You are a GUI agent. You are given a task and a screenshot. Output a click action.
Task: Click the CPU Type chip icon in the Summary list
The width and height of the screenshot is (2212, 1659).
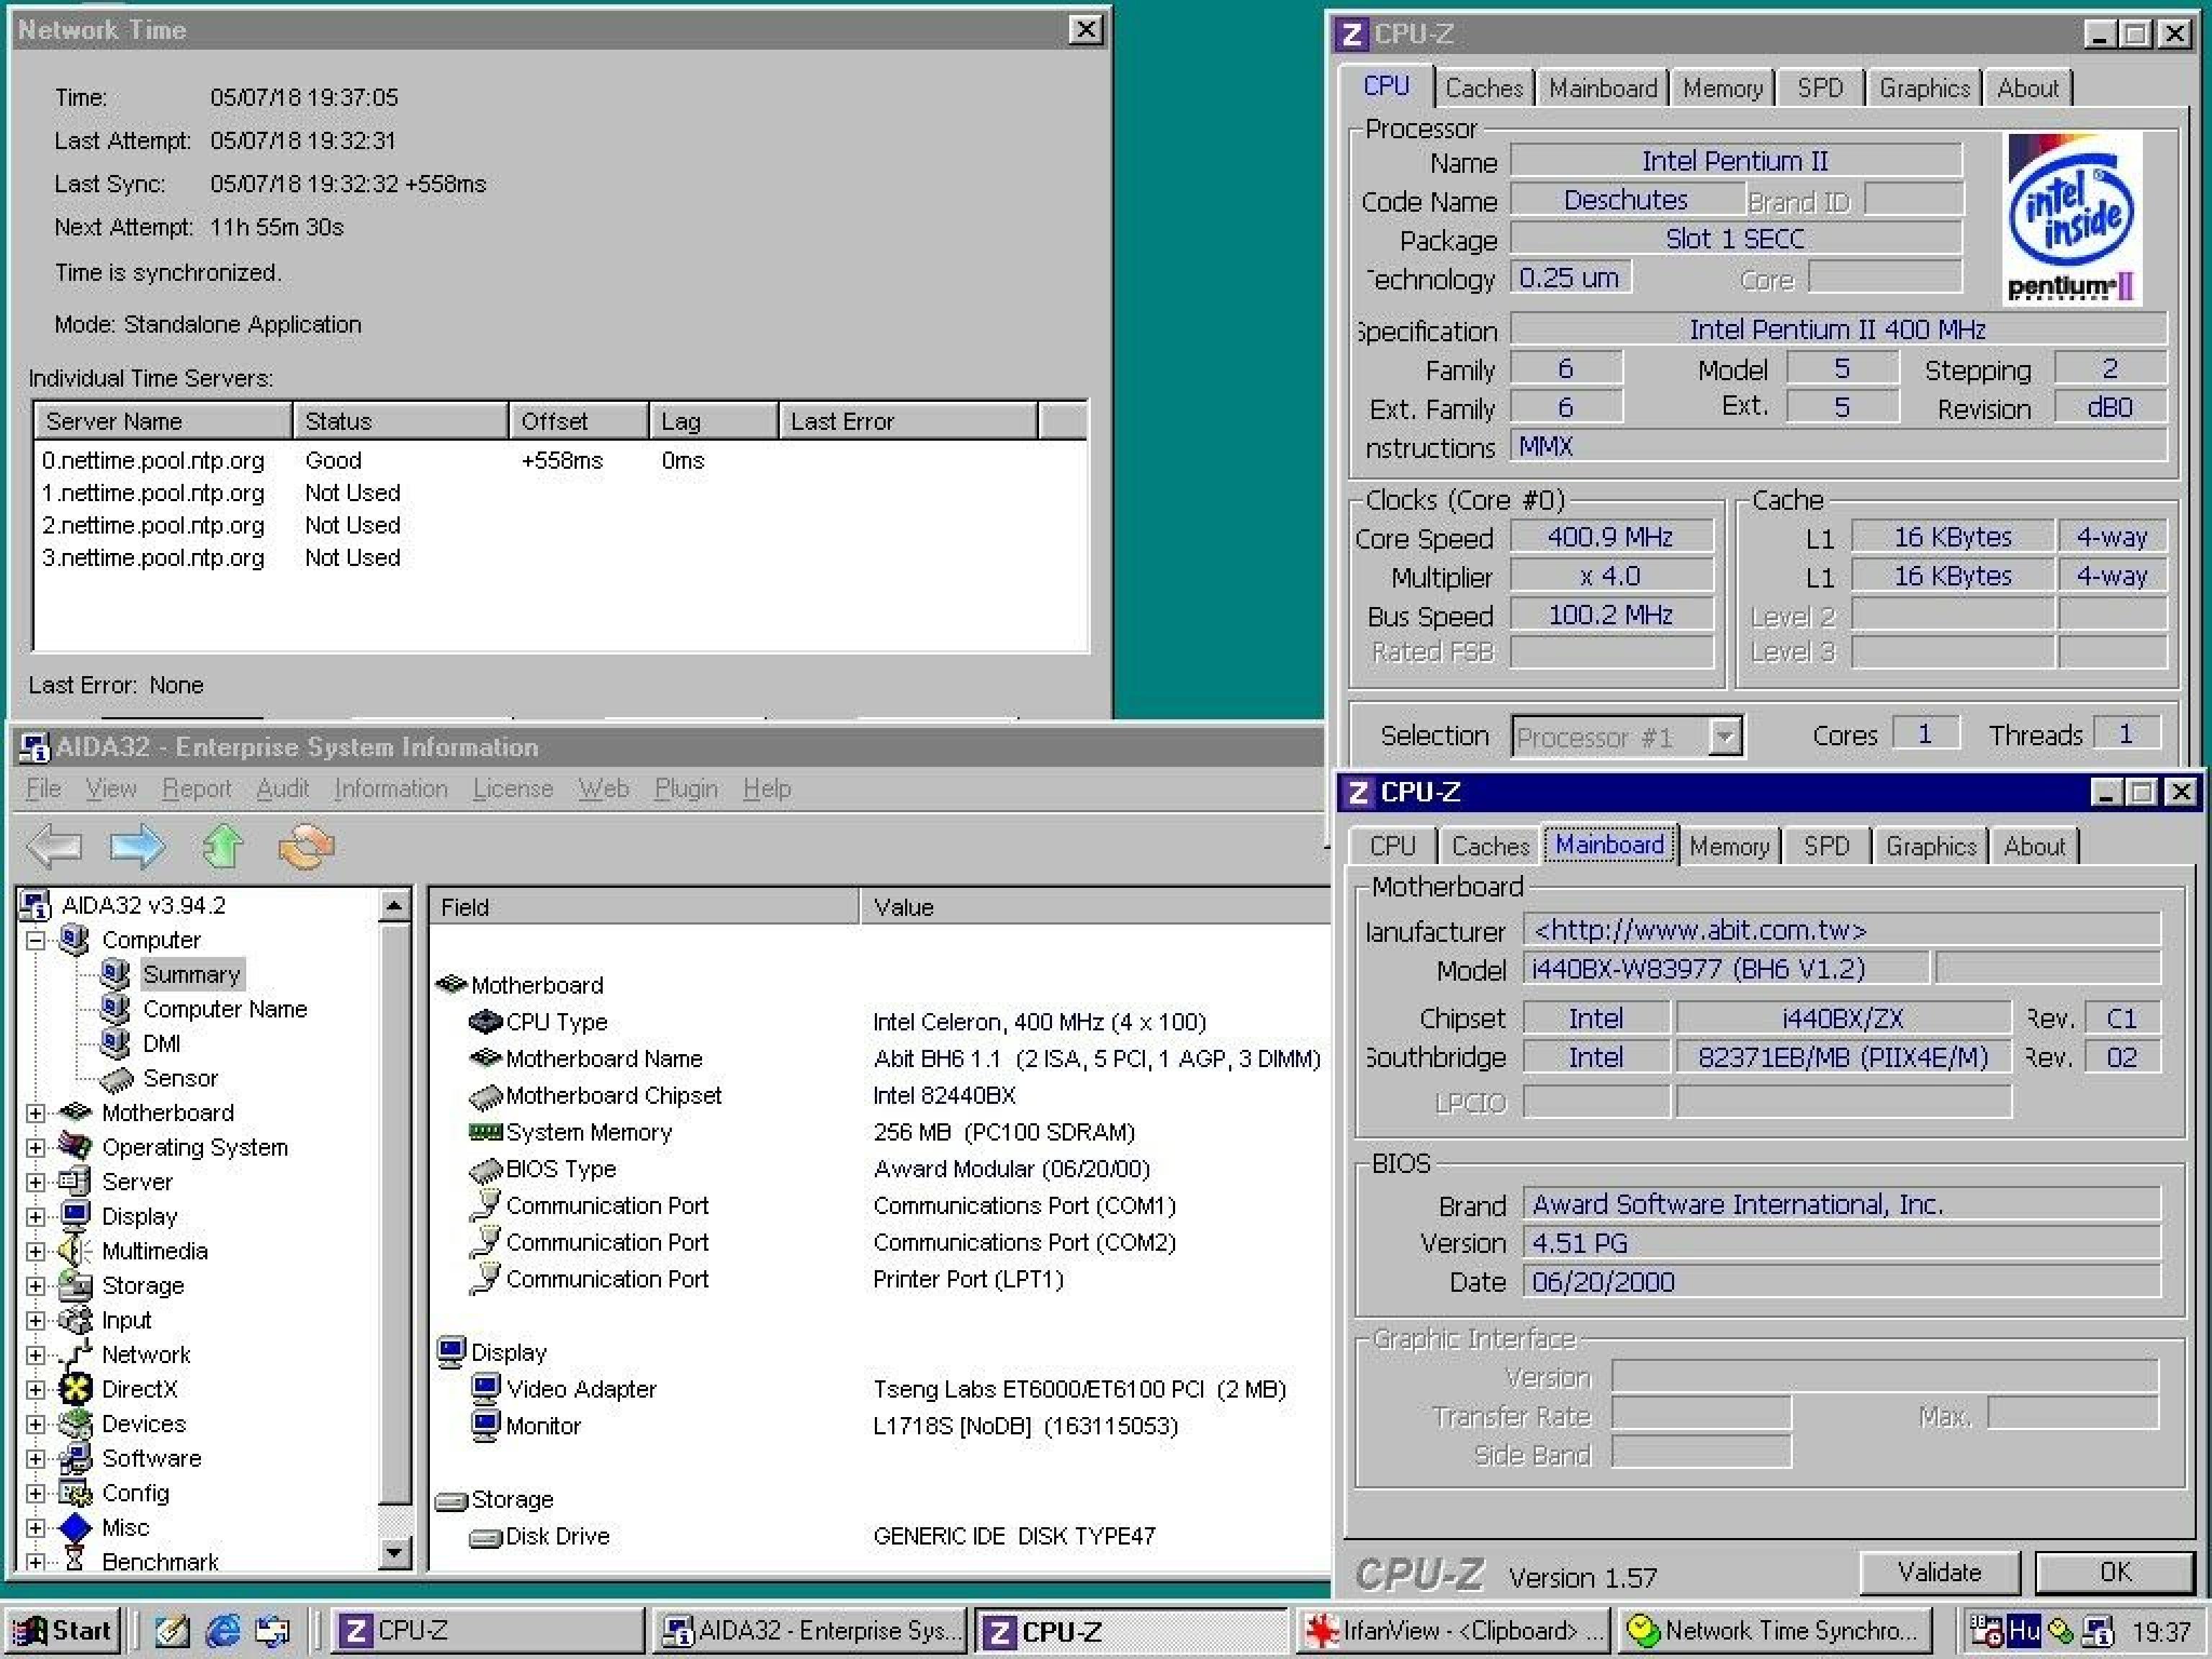click(x=485, y=1021)
